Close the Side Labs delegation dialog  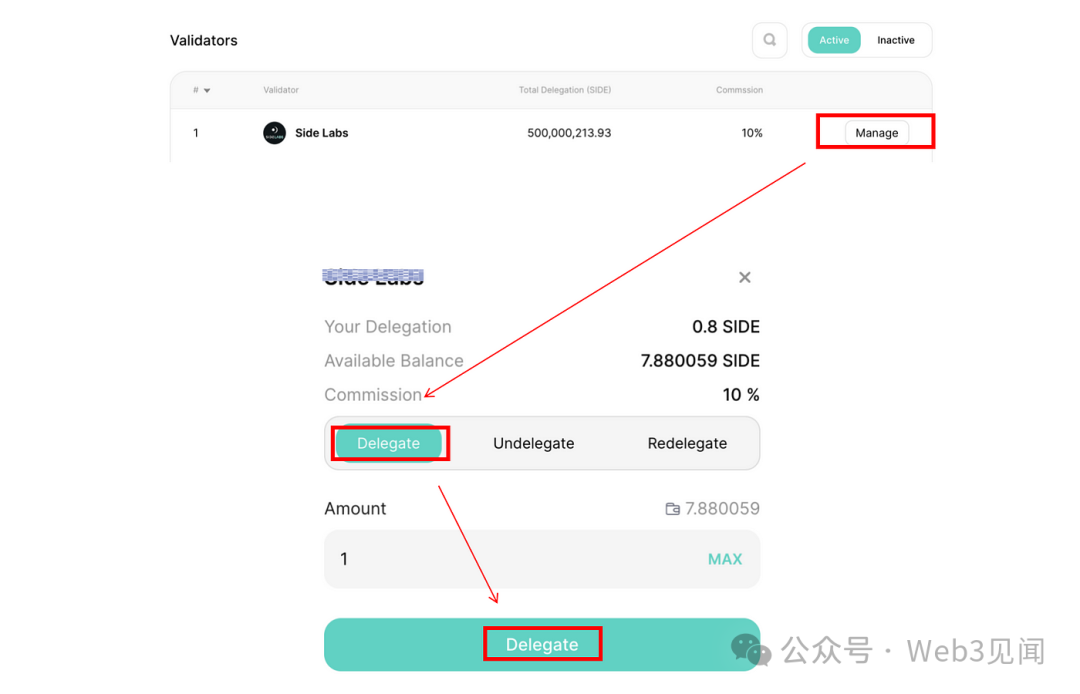tap(745, 277)
